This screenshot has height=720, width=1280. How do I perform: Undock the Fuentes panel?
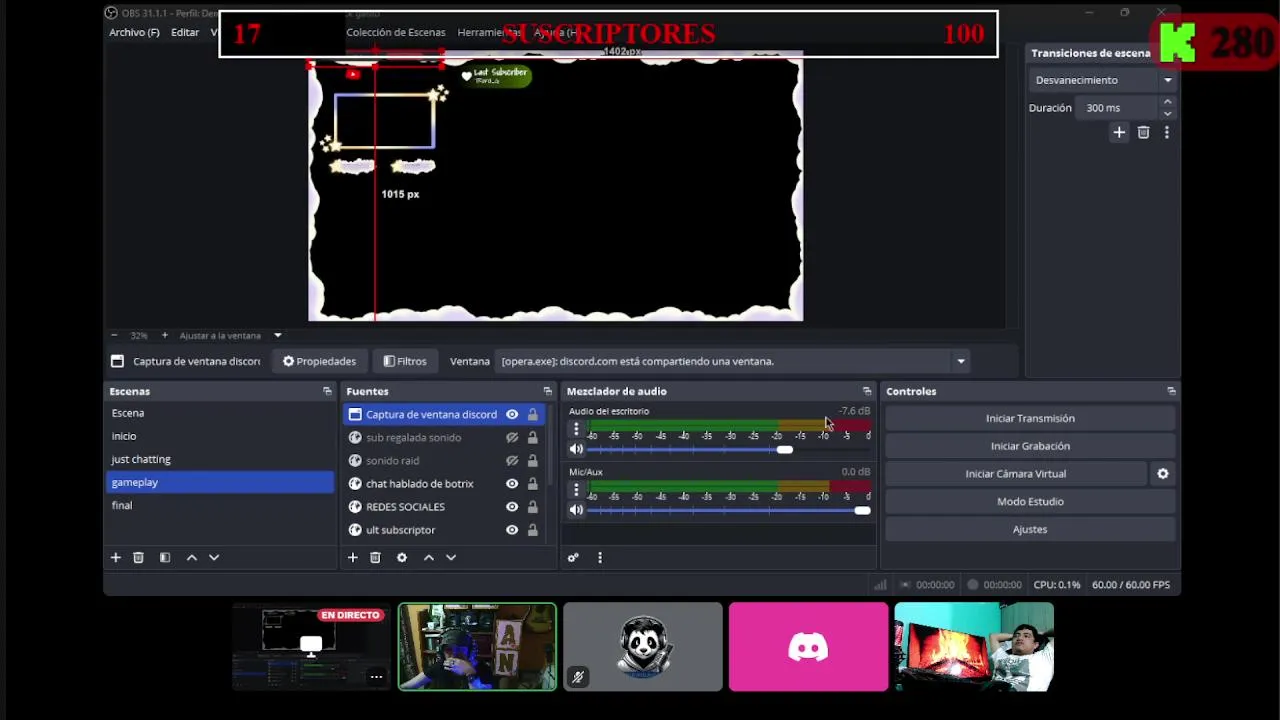click(547, 391)
